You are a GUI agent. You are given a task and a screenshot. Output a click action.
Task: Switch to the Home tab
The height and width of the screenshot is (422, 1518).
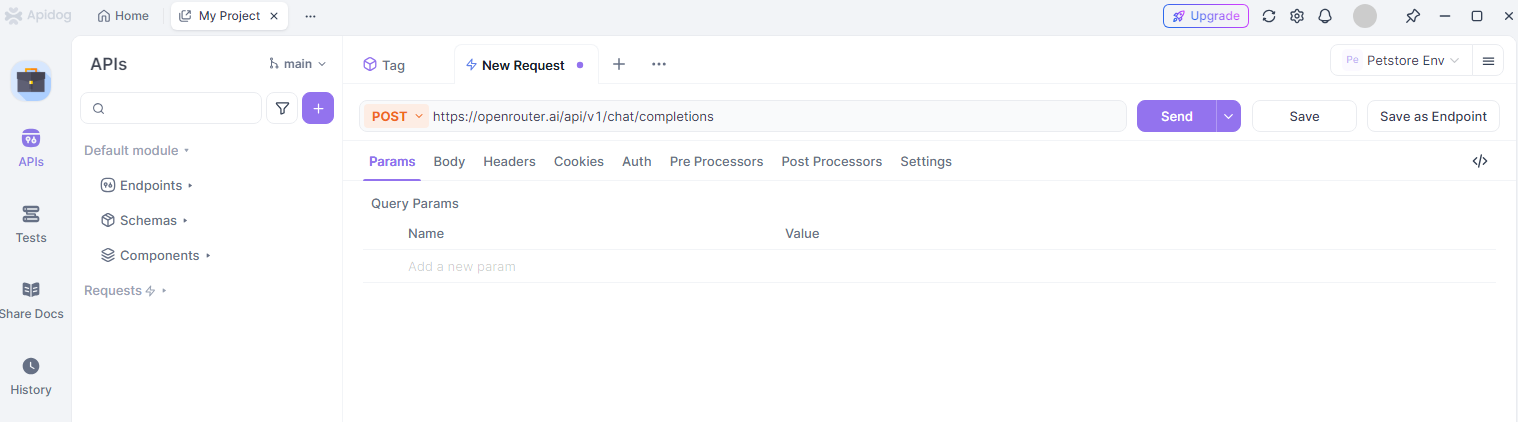coord(123,16)
